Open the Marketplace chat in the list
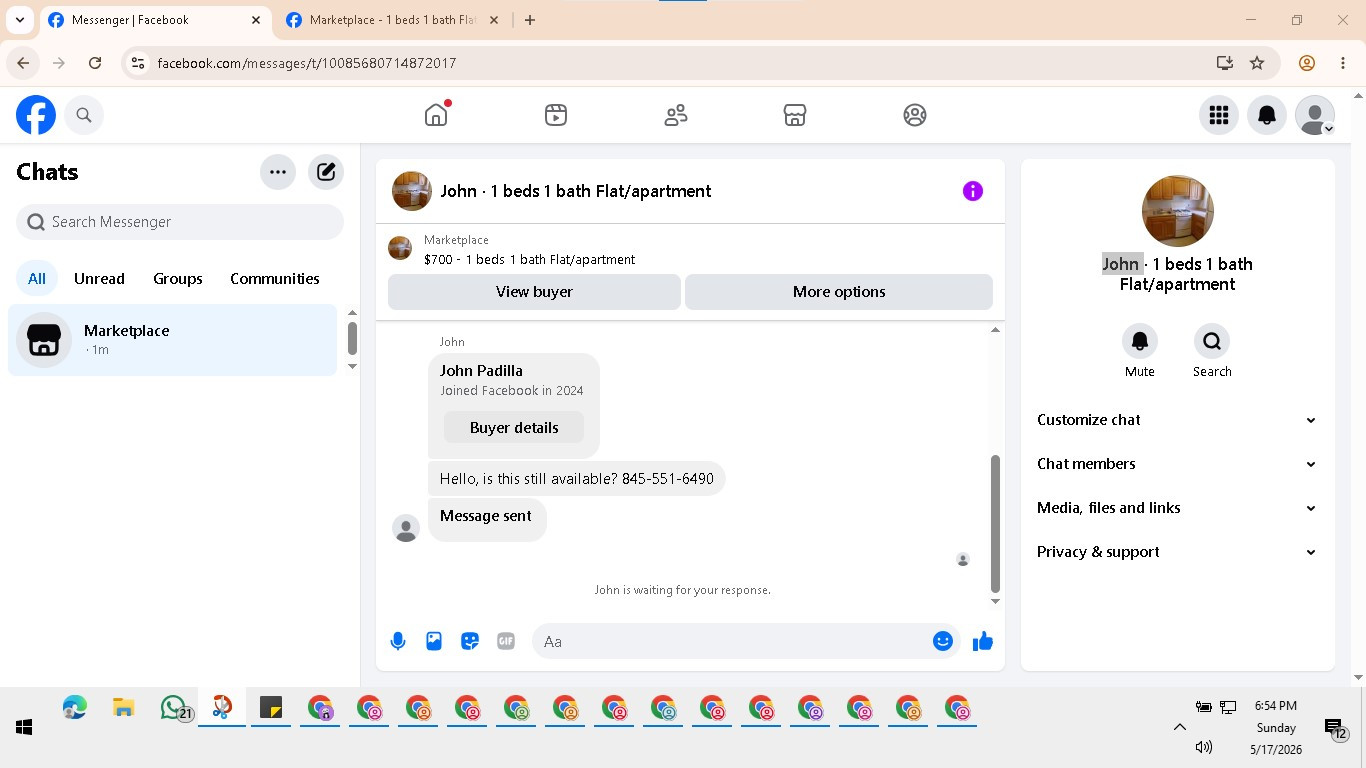1366x768 pixels. (x=173, y=340)
